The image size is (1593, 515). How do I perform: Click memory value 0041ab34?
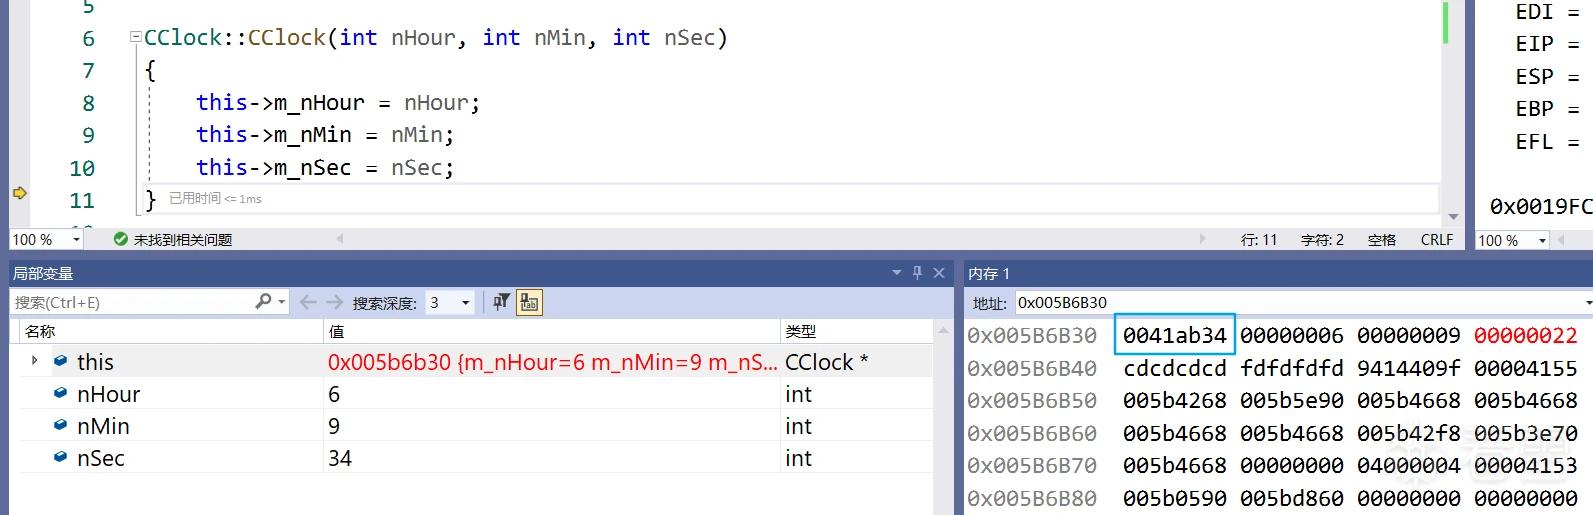pos(1175,335)
